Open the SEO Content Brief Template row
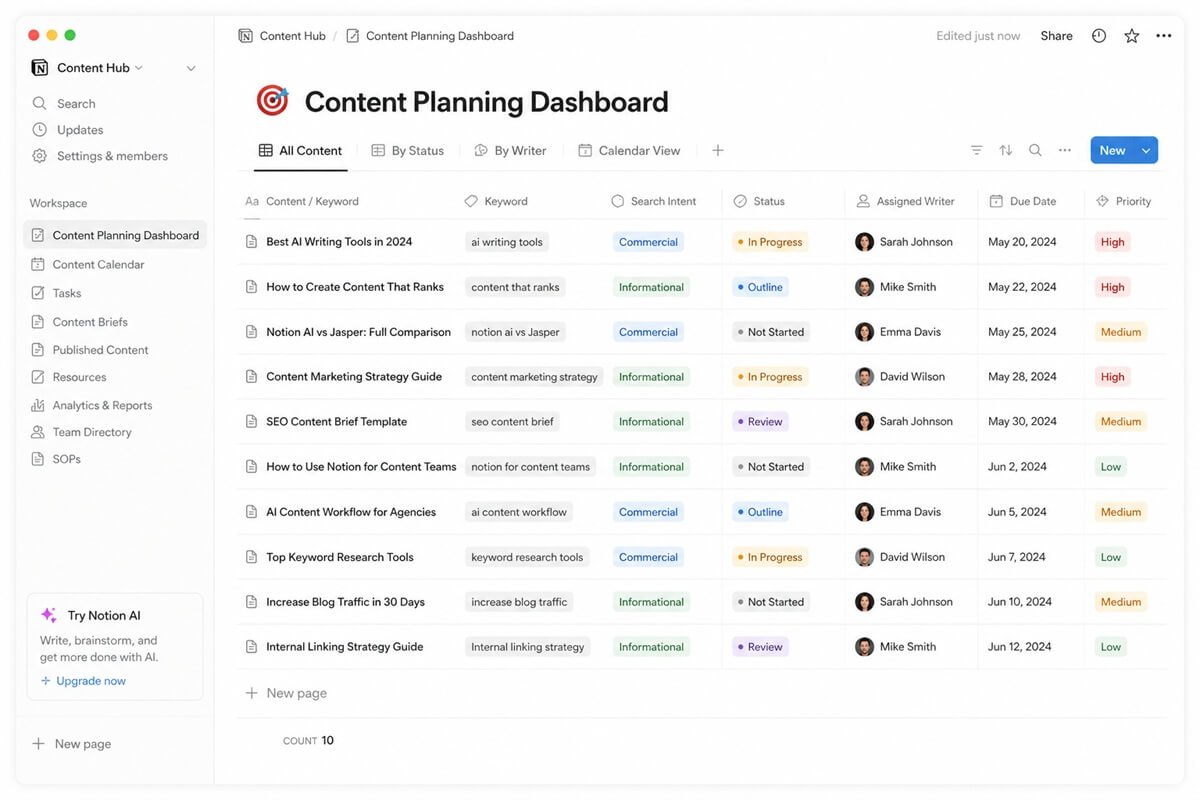 click(336, 422)
